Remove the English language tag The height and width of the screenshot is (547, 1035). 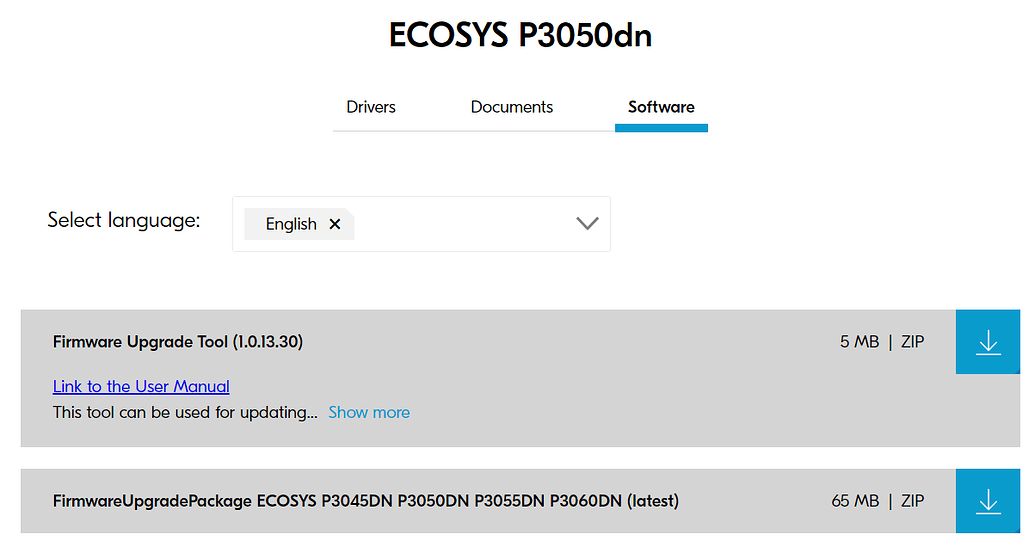(335, 224)
